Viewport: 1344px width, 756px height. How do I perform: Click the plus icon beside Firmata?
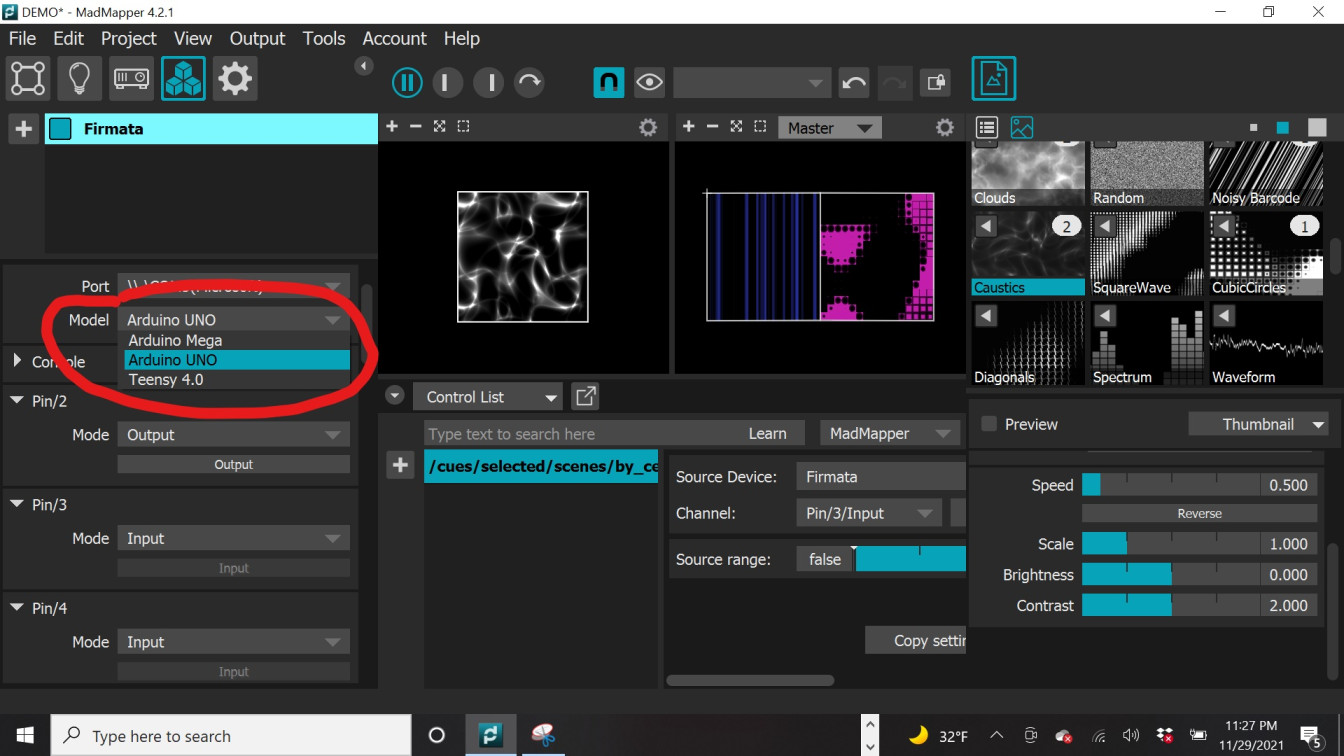click(x=23, y=129)
